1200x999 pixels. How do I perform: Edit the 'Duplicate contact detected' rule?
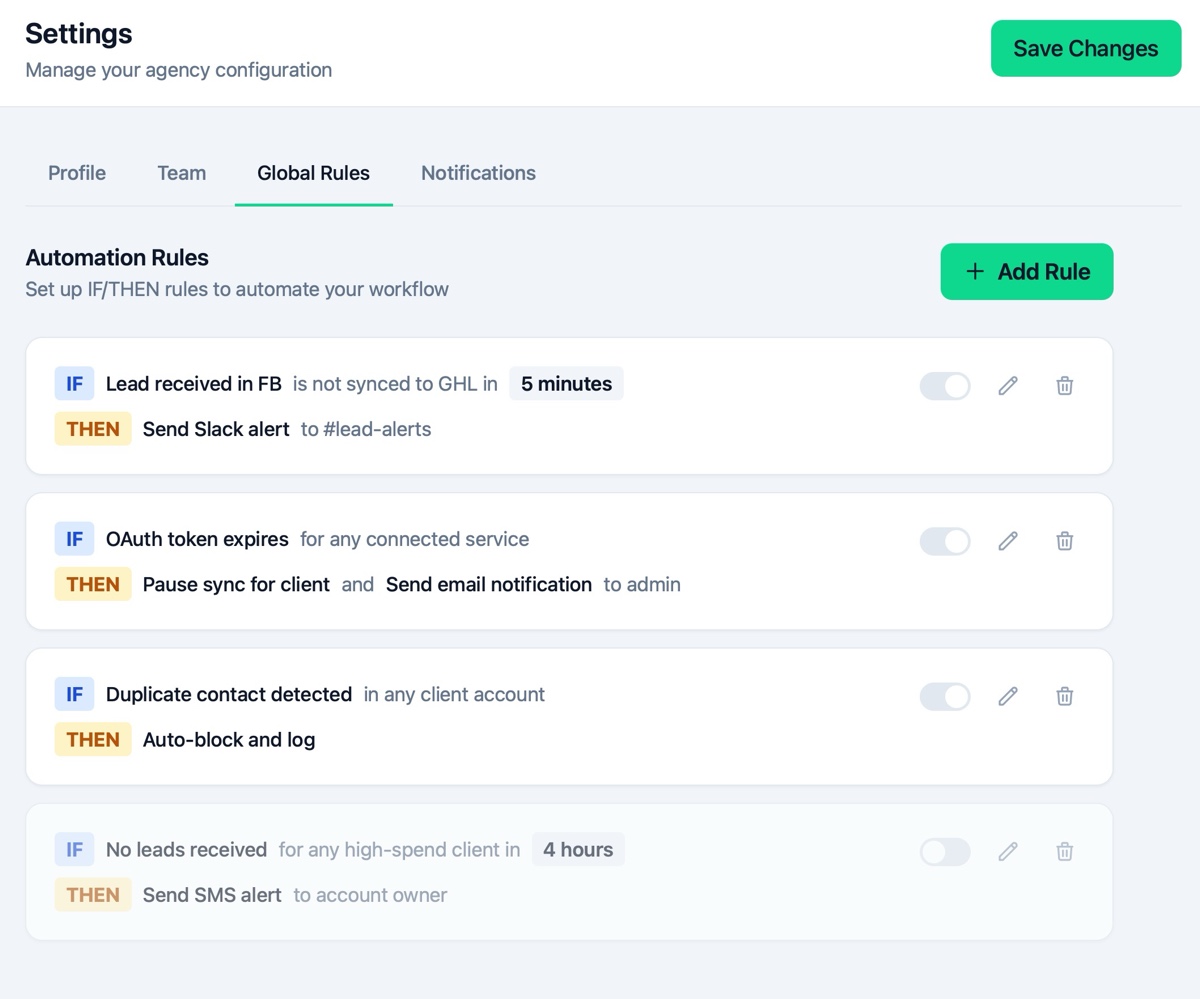pyautogui.click(x=1007, y=696)
